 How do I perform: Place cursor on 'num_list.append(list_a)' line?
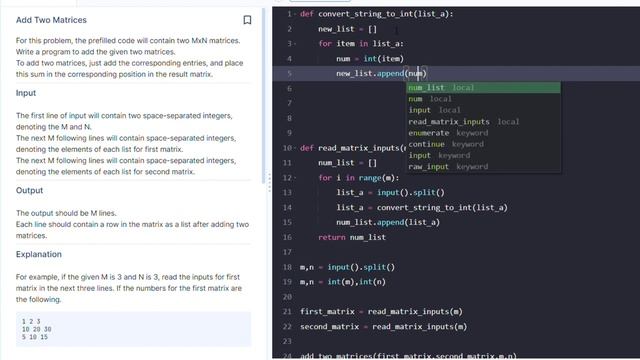click(388, 222)
